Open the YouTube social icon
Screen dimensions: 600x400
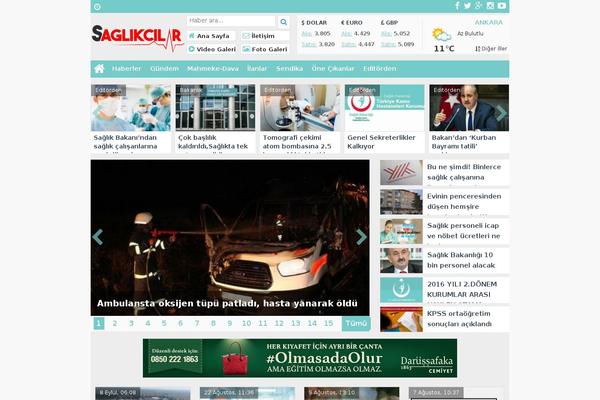click(502, 6)
